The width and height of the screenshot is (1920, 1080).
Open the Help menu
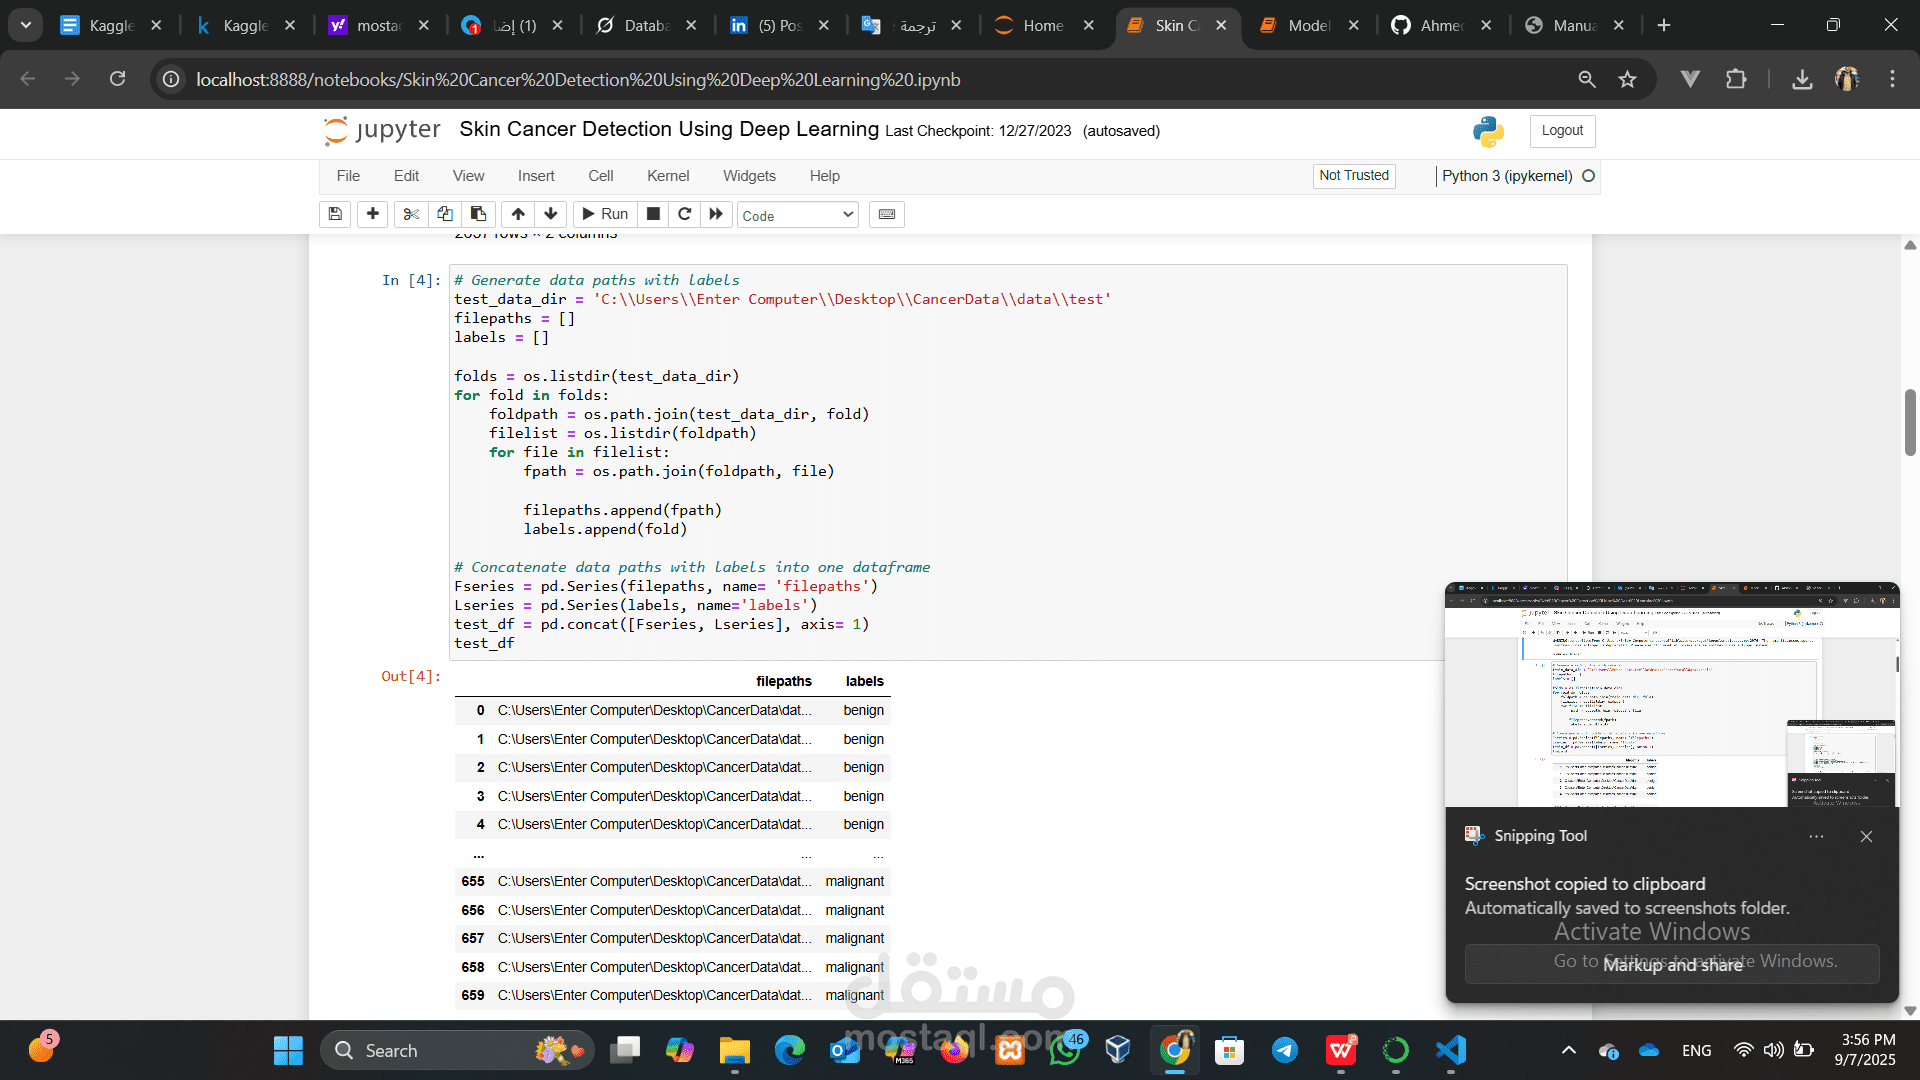[x=825, y=176]
